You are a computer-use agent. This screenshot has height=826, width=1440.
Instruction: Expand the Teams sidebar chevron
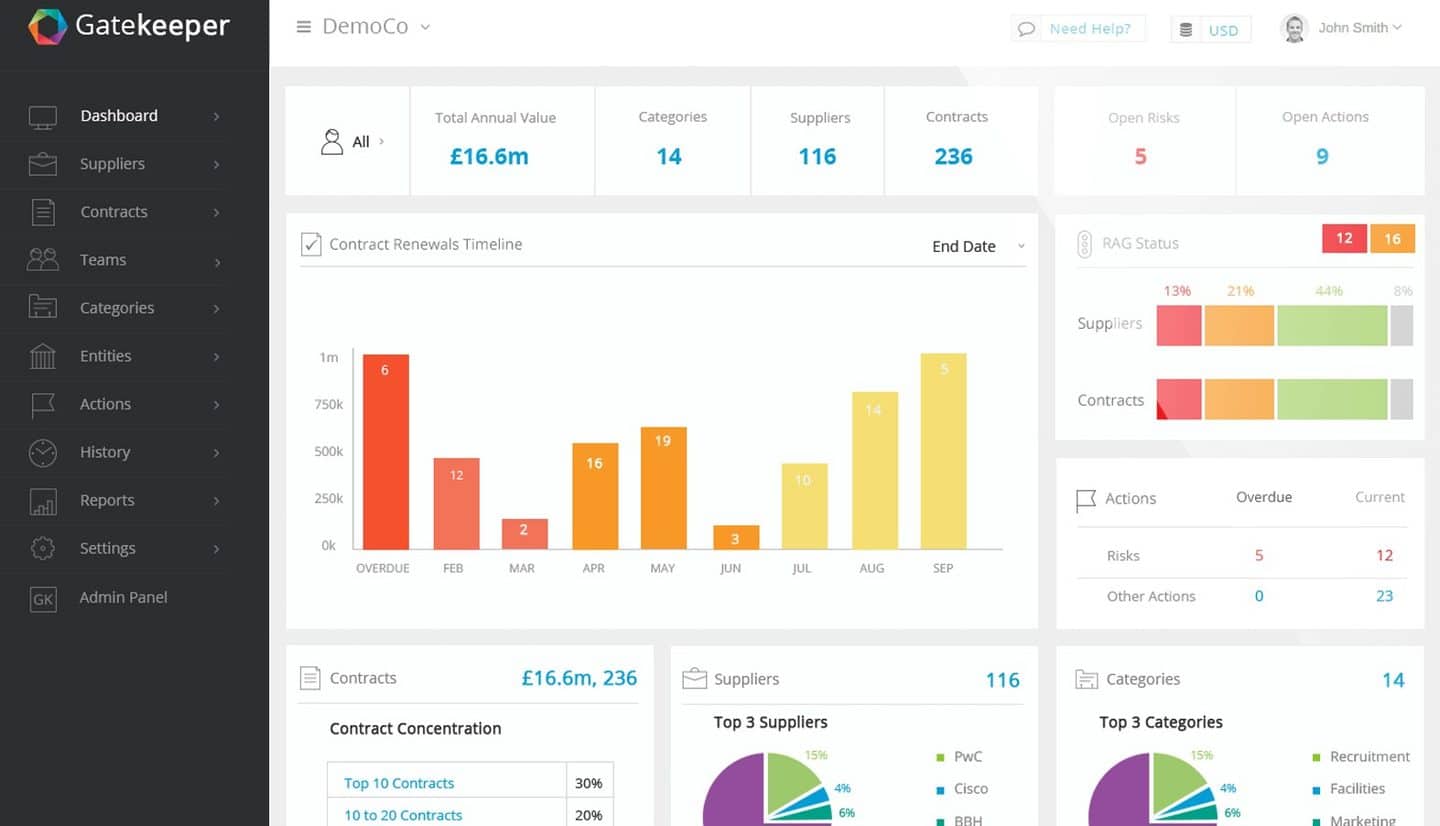pyautogui.click(x=216, y=261)
